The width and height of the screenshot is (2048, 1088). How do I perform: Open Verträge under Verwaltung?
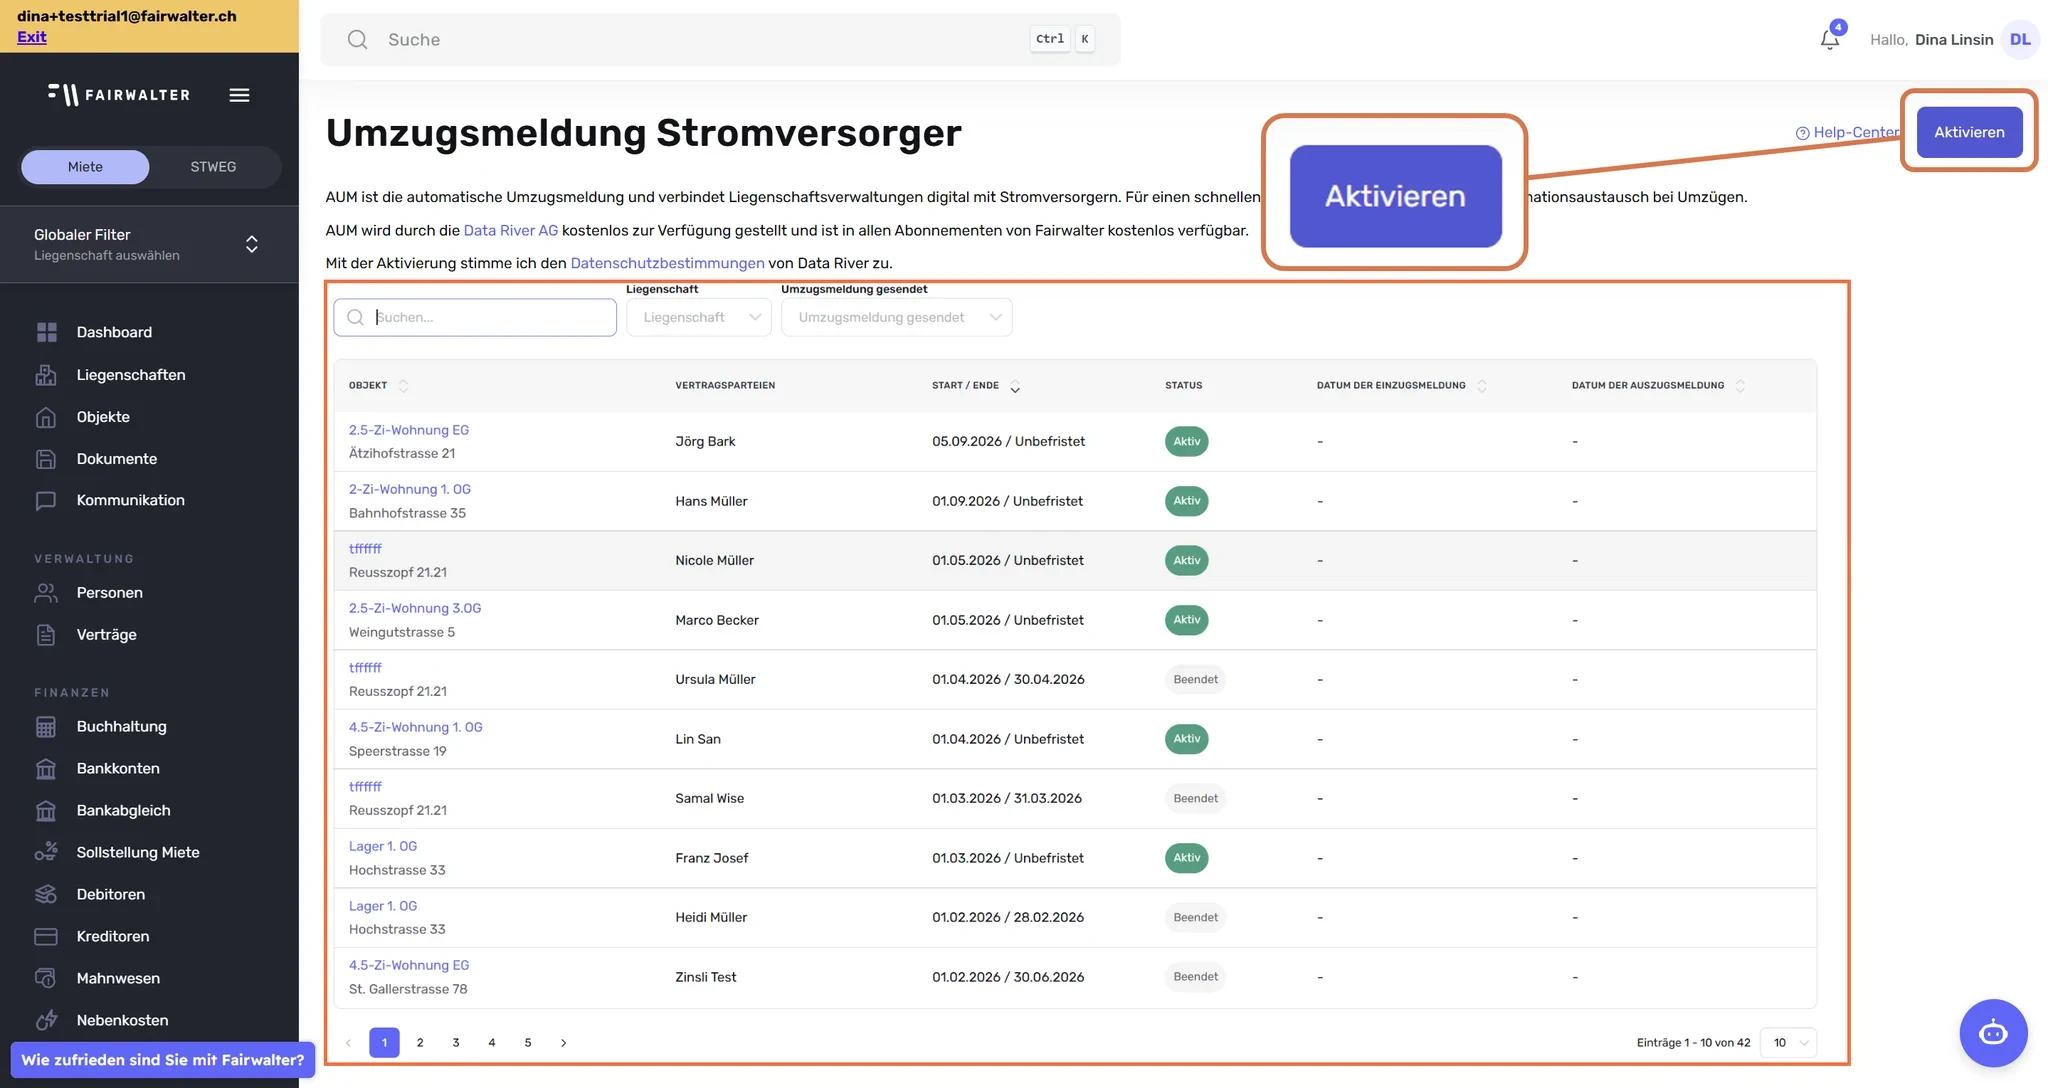pos(106,635)
